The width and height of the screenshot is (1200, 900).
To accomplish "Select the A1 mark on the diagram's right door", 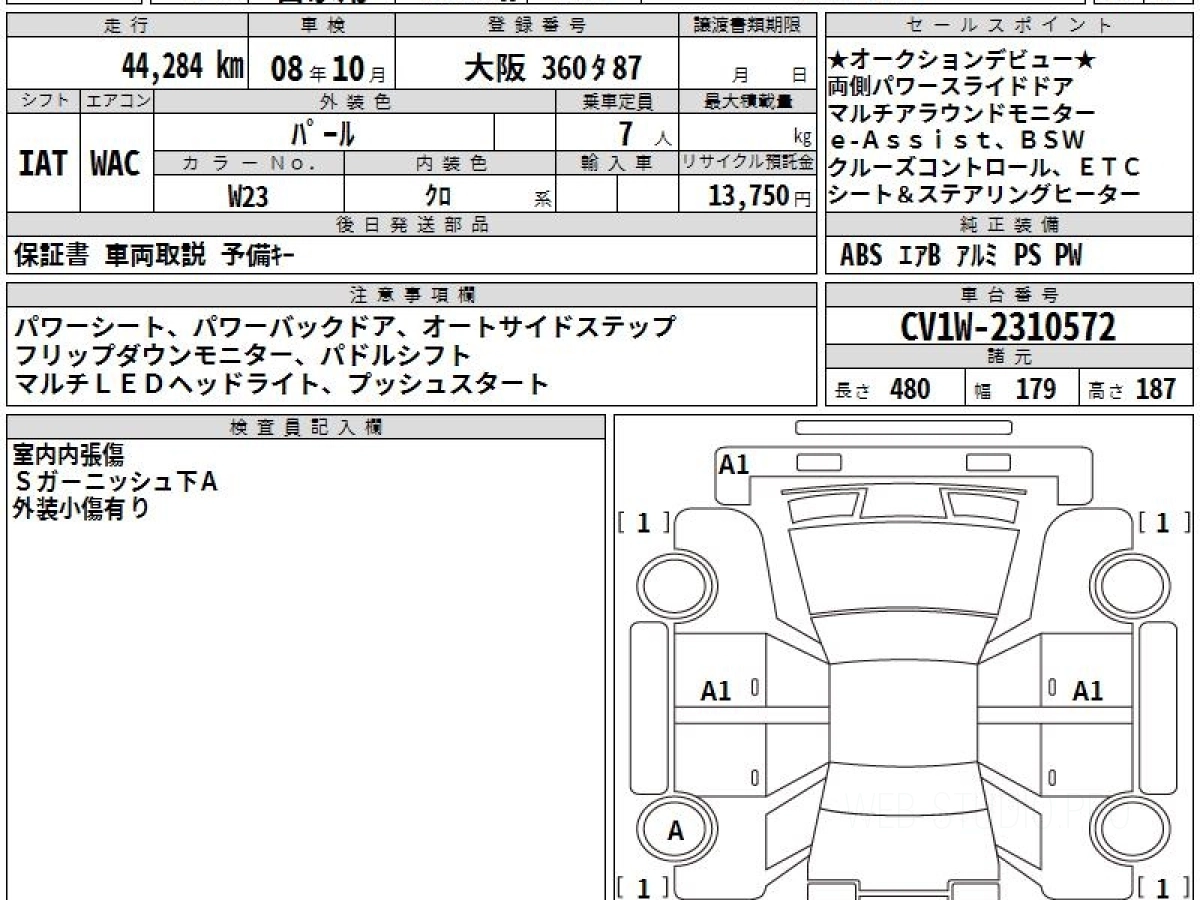I will 1087,690.
